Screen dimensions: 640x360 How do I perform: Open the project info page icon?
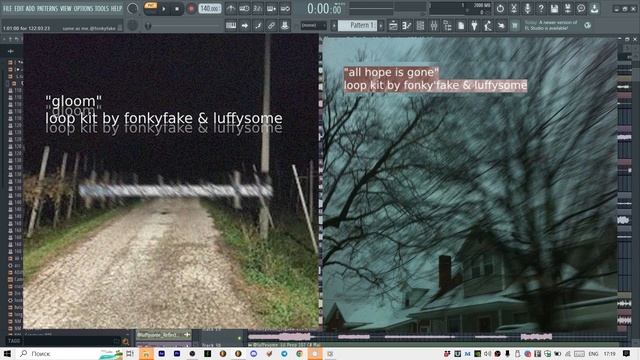tap(461, 26)
